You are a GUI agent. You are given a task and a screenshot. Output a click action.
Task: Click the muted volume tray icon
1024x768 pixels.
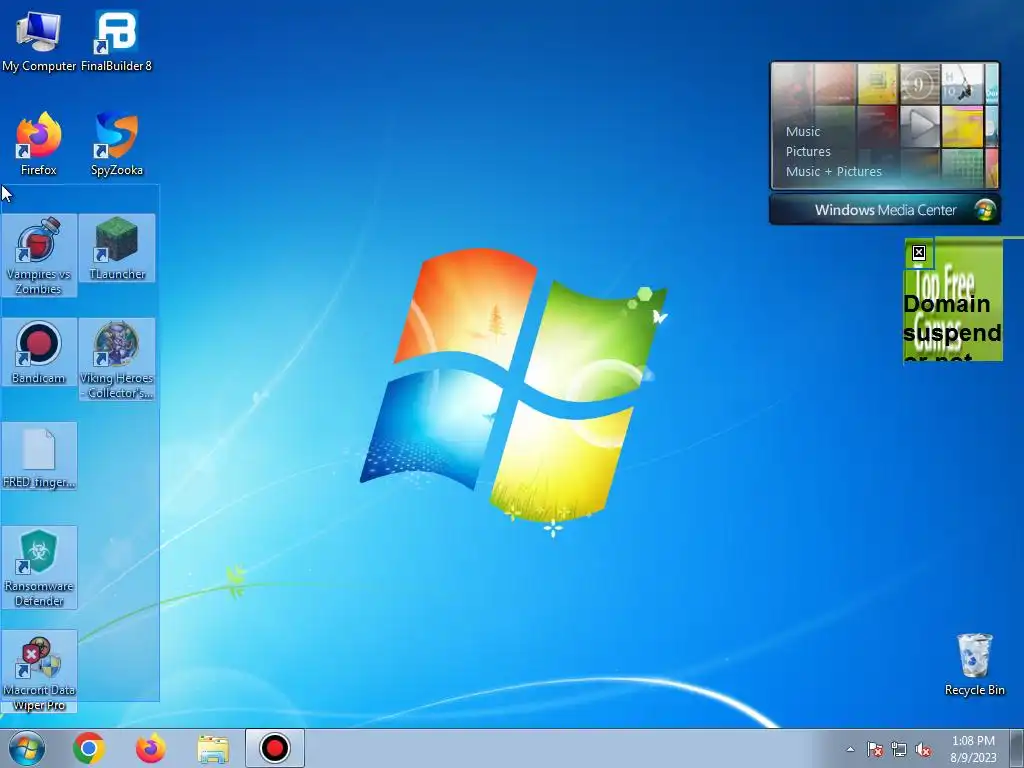click(x=923, y=749)
